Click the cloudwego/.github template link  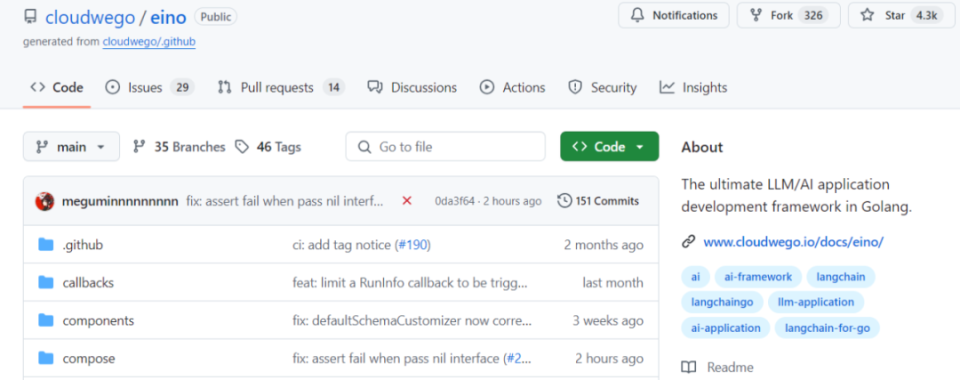pos(149,42)
